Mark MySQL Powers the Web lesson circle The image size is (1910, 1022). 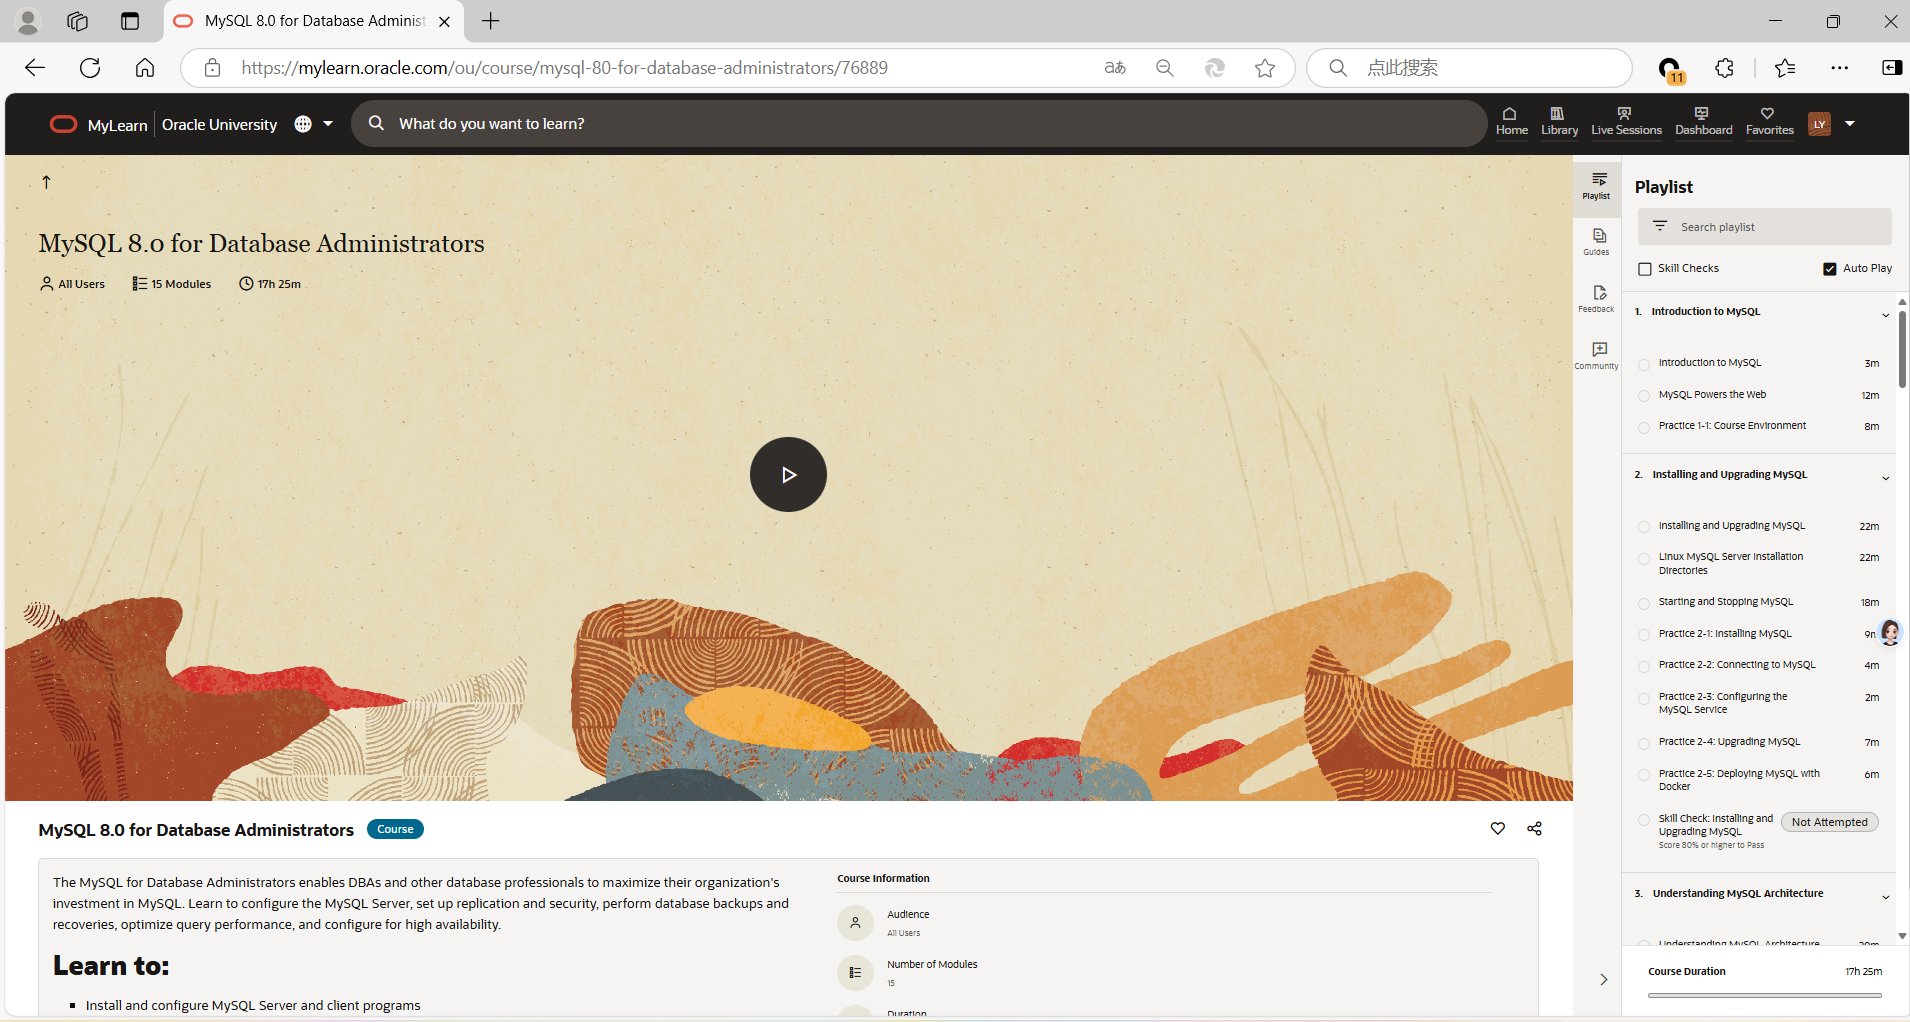tap(1644, 396)
